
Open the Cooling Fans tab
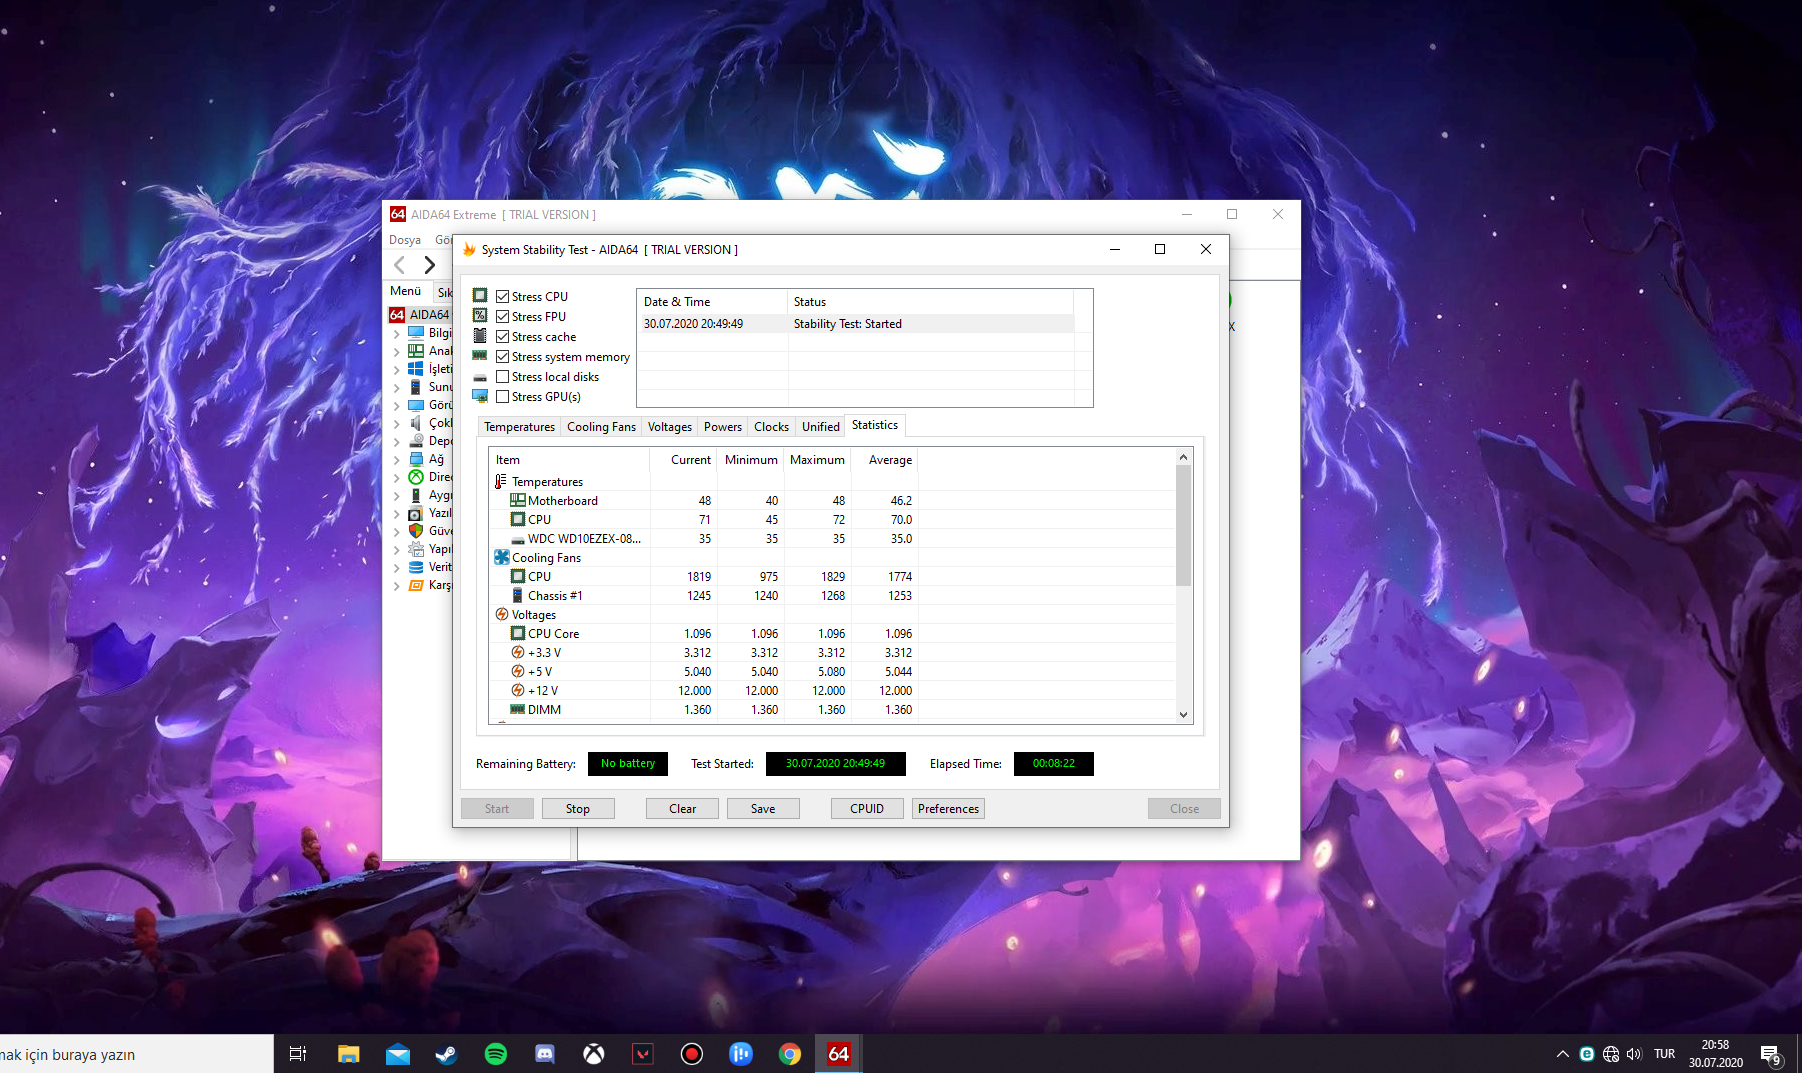601,427
